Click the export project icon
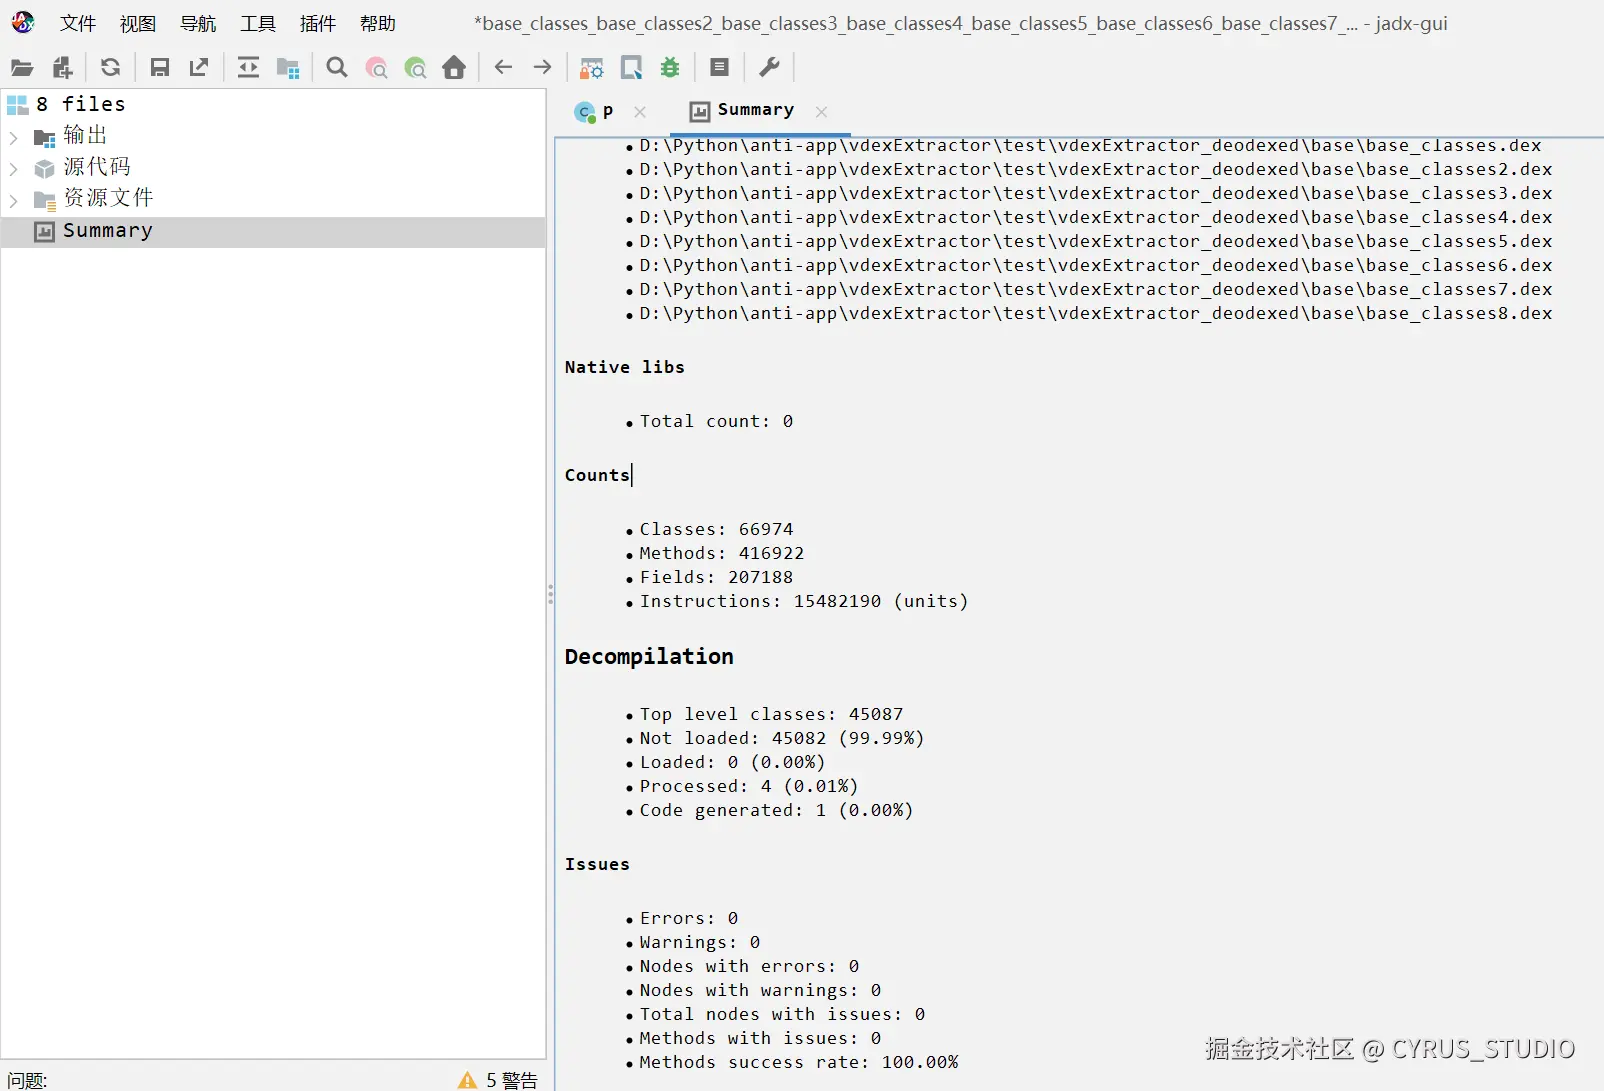 click(199, 67)
